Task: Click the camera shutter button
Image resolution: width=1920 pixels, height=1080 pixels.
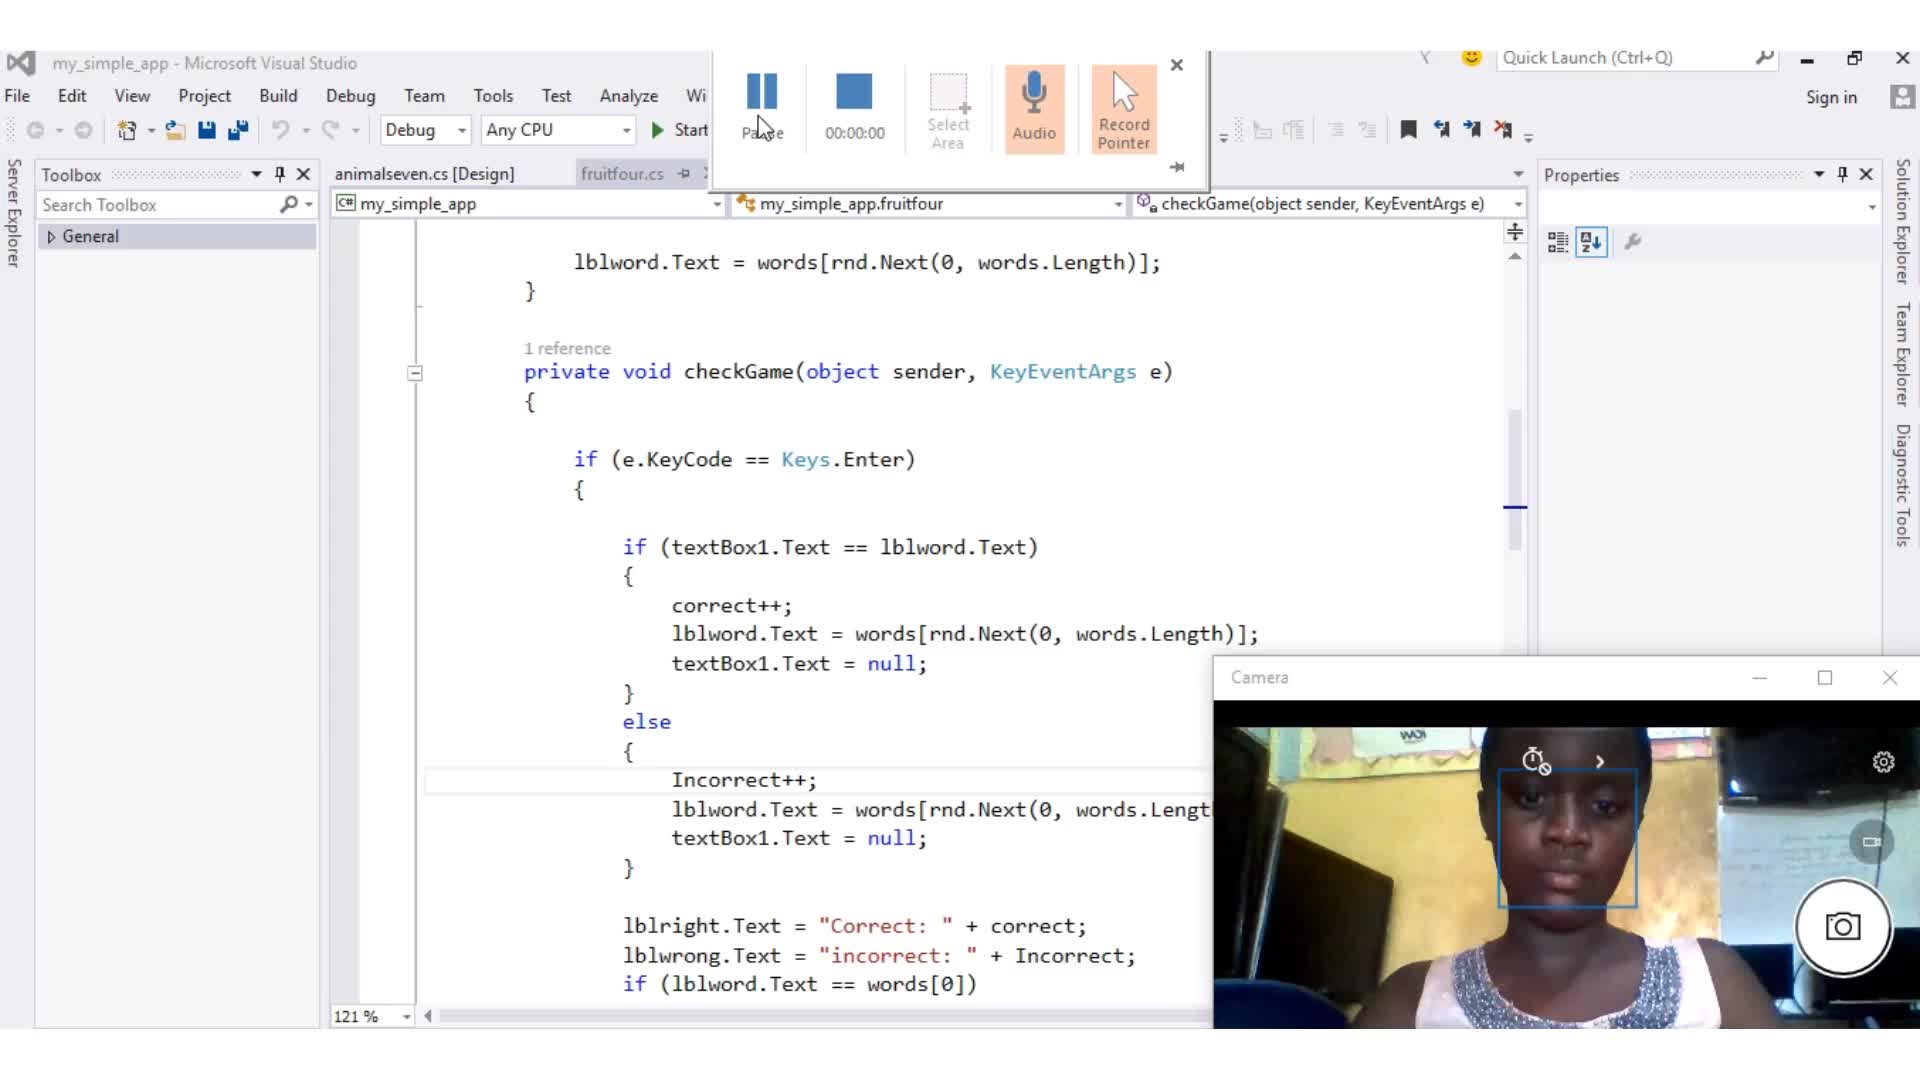Action: point(1842,927)
